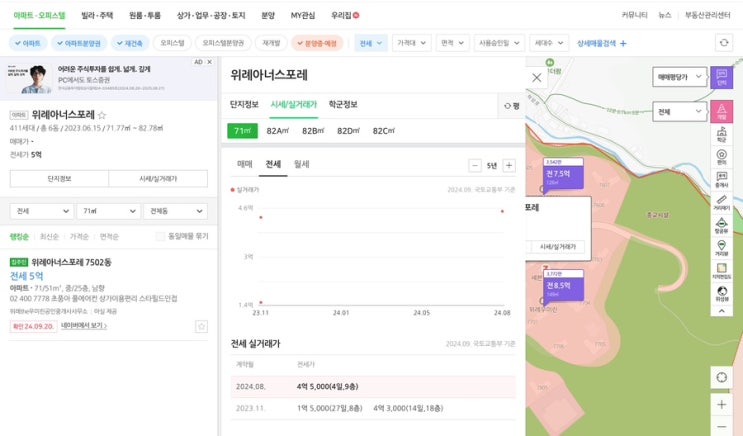Select the 거리재기 distance measure tool
The height and width of the screenshot is (436, 743).
click(x=721, y=202)
